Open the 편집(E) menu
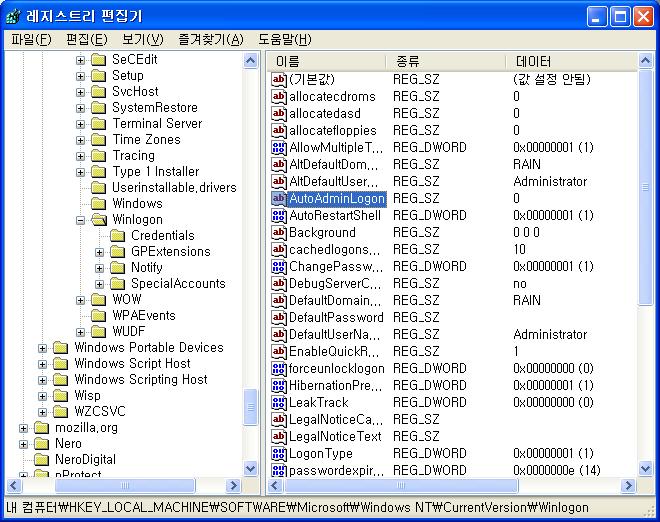Viewport: 660px width, 522px height. (87, 40)
